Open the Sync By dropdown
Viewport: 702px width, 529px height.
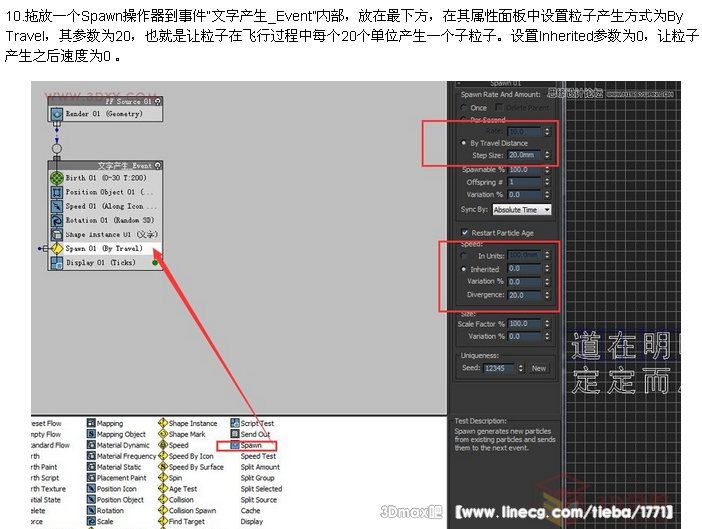coord(521,210)
